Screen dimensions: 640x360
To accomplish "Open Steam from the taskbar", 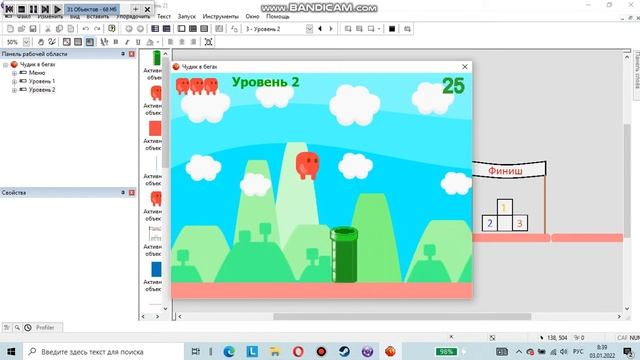I will 344,351.
